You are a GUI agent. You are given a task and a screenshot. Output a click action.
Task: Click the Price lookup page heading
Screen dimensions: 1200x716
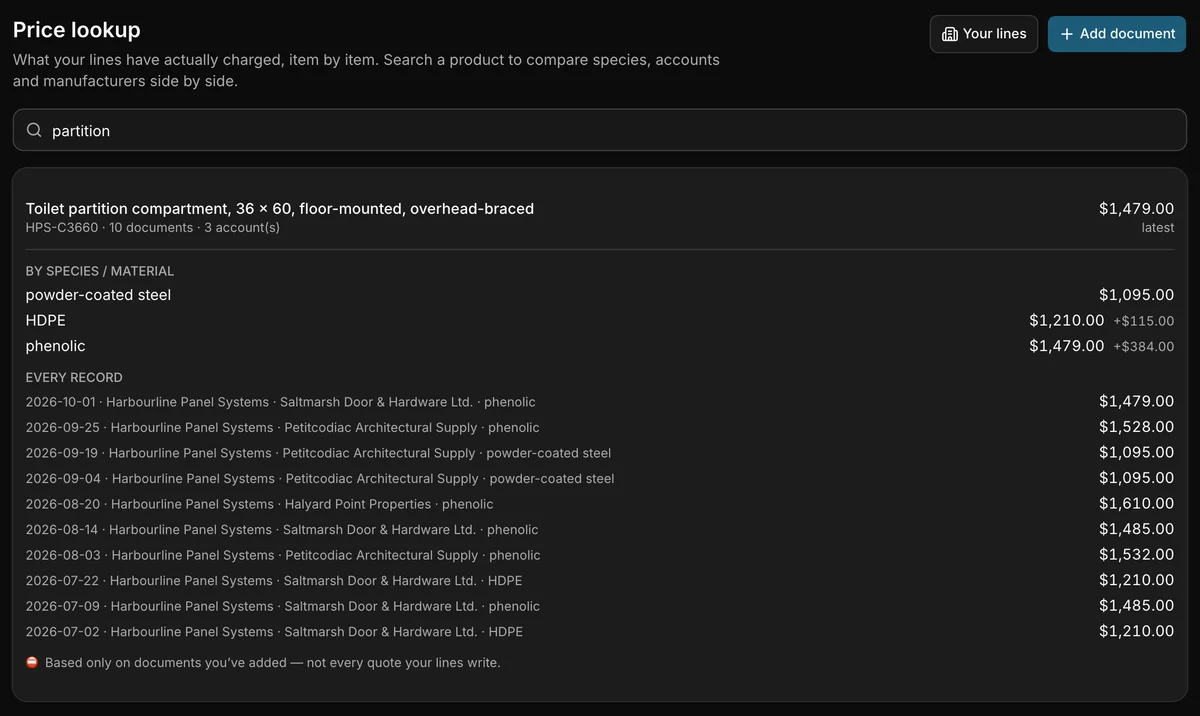77,30
